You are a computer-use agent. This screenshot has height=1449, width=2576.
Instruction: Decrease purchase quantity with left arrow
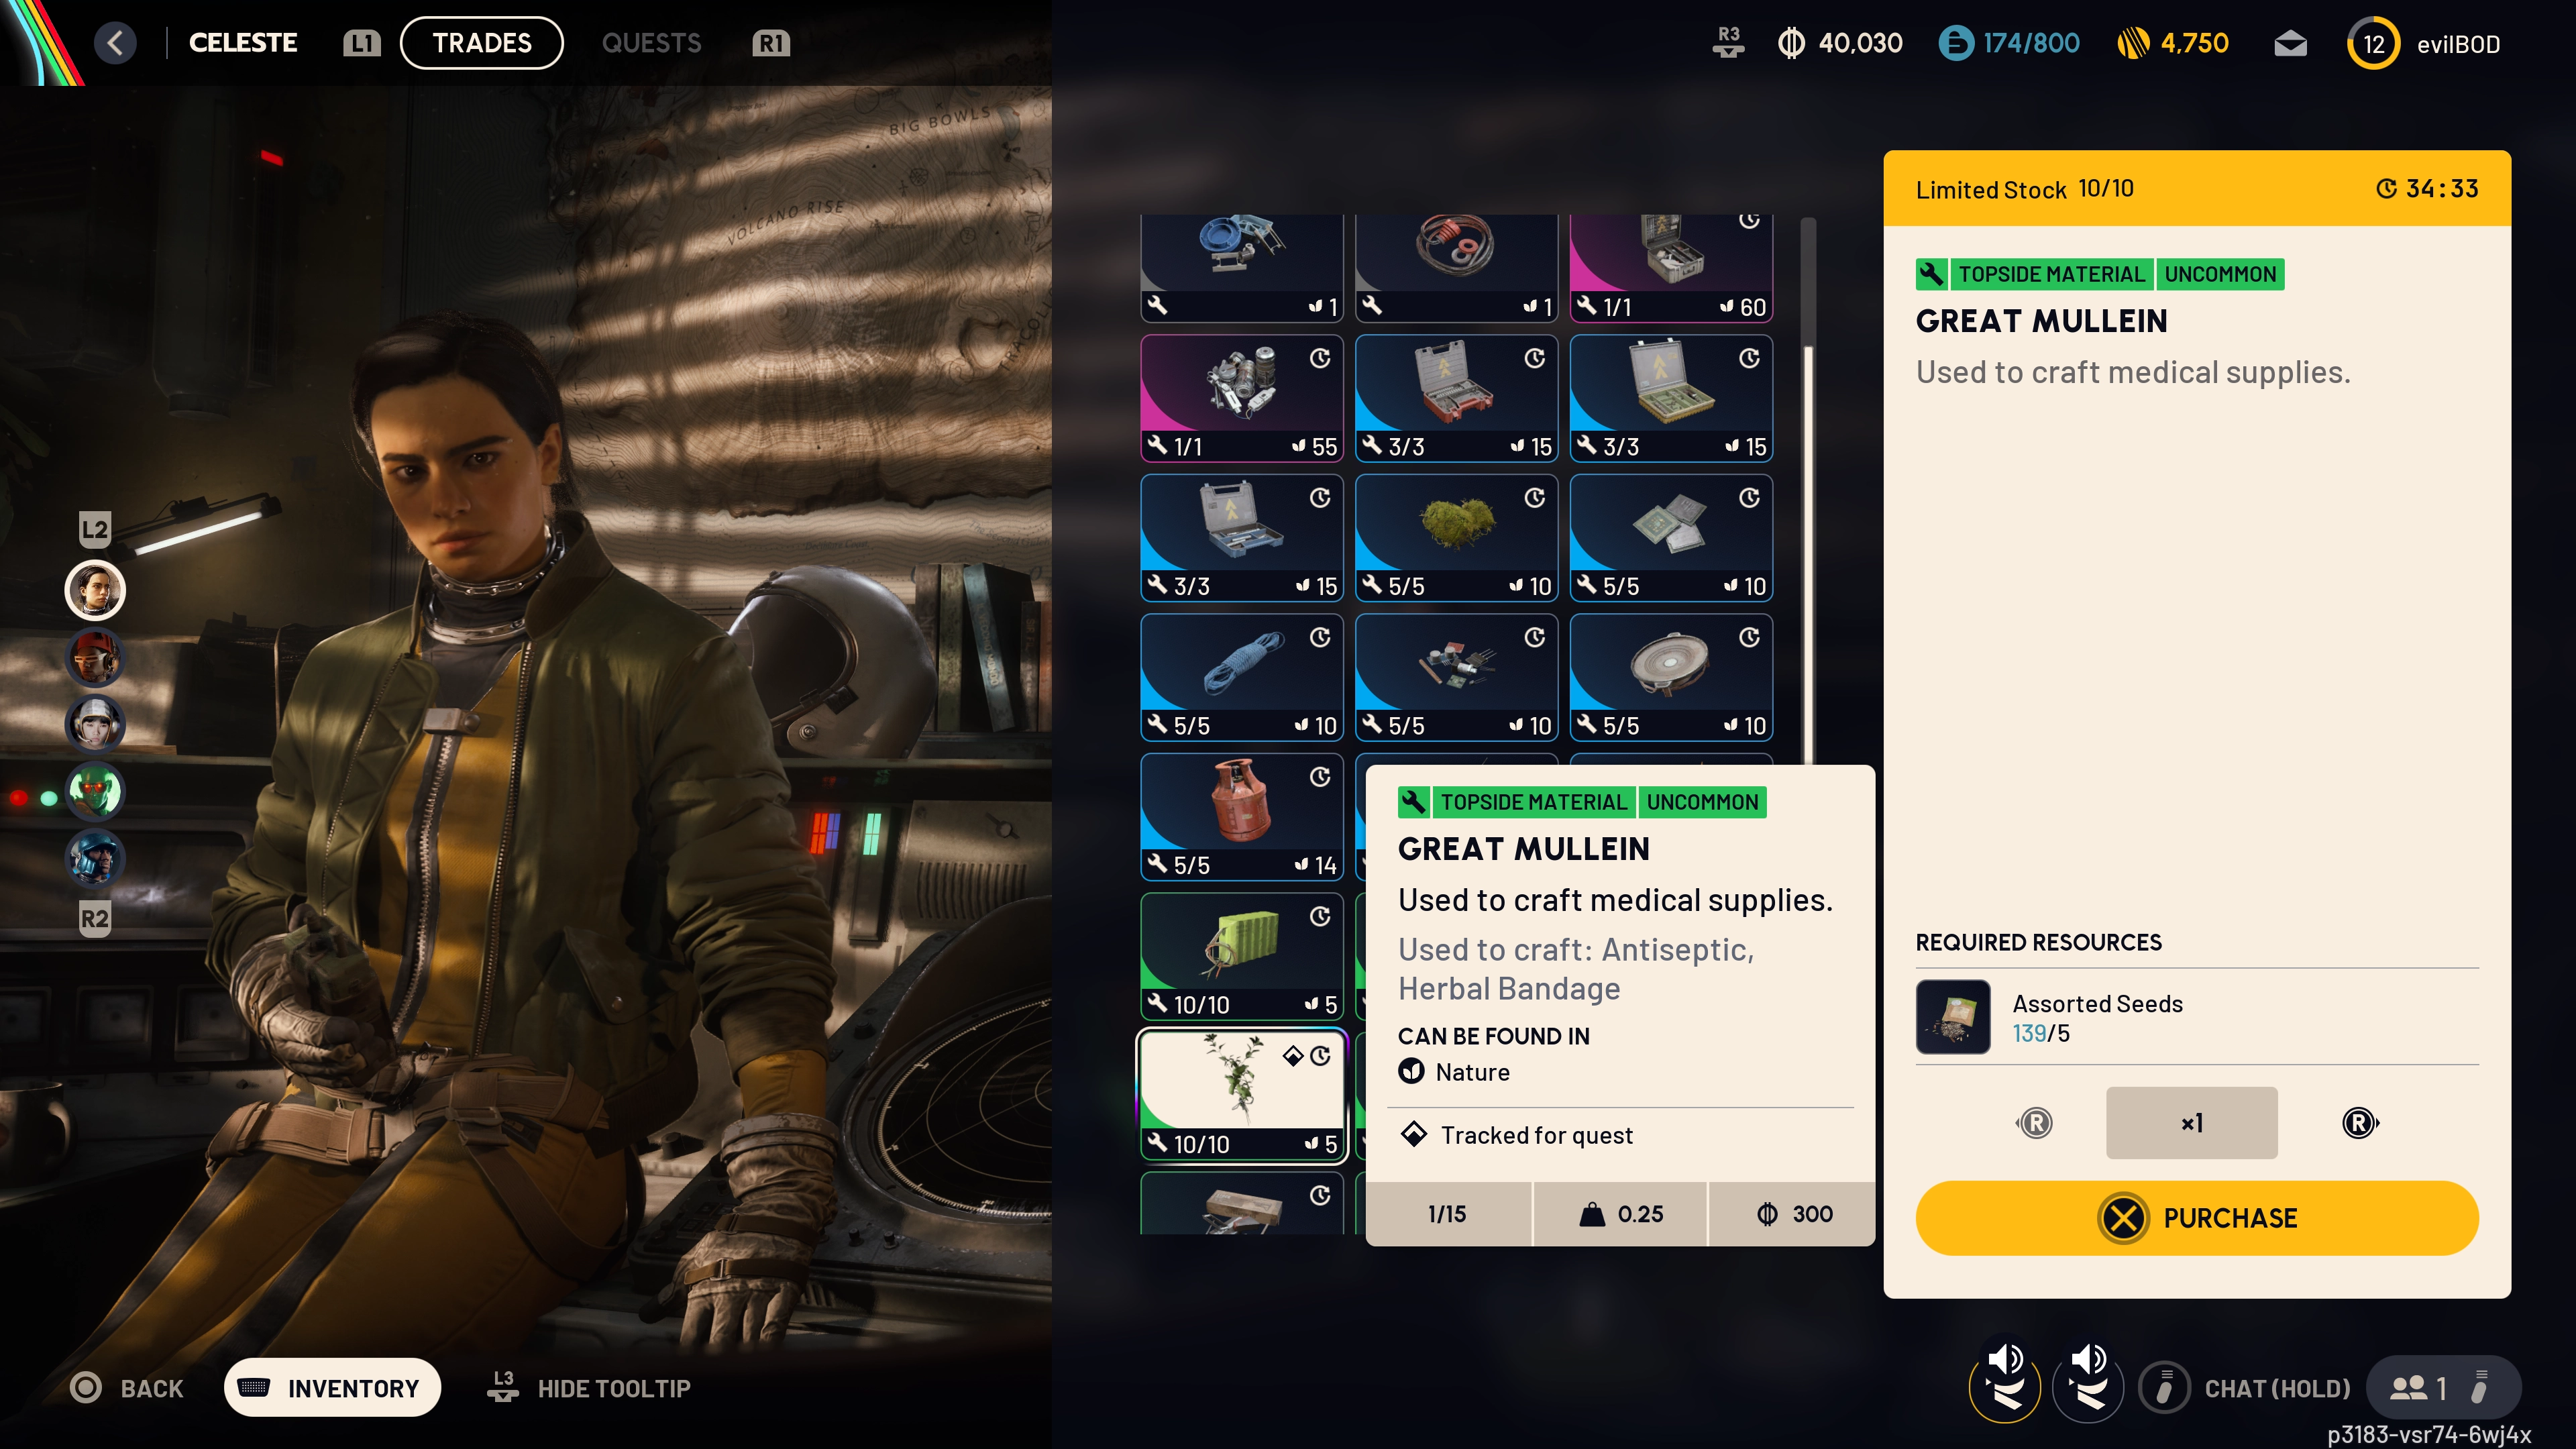2034,1123
